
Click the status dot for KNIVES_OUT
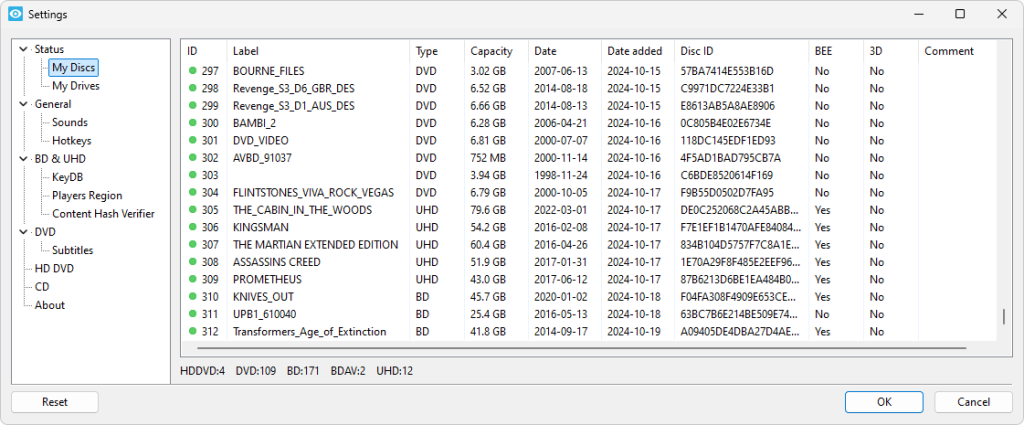(193, 297)
